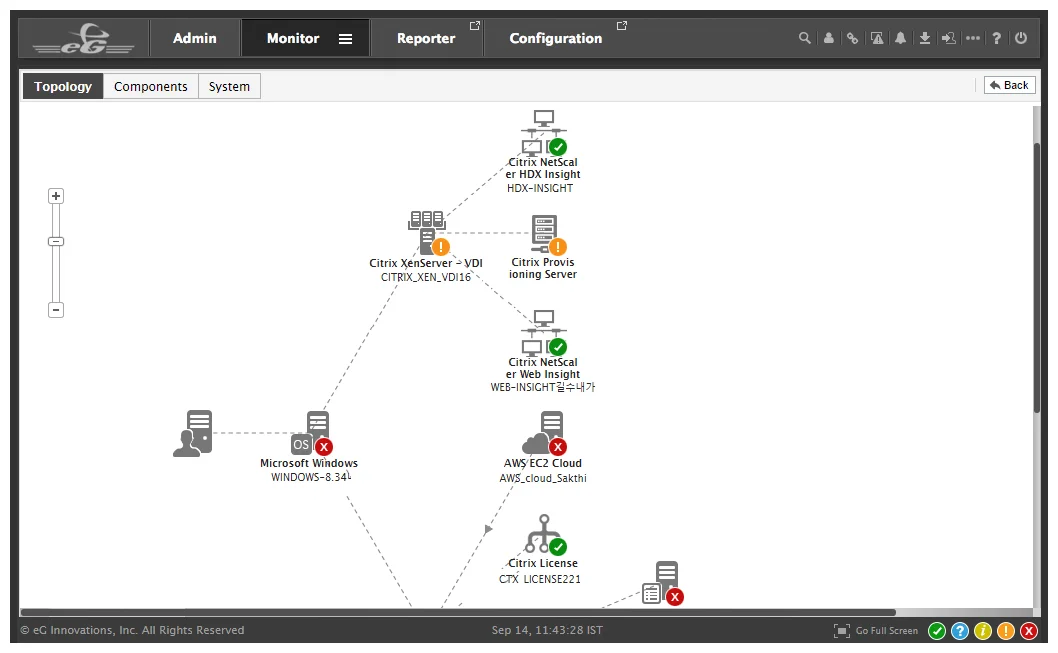1058x653 pixels.
Task: Click the AWS_cloud_Sakthi label
Action: 543,478
